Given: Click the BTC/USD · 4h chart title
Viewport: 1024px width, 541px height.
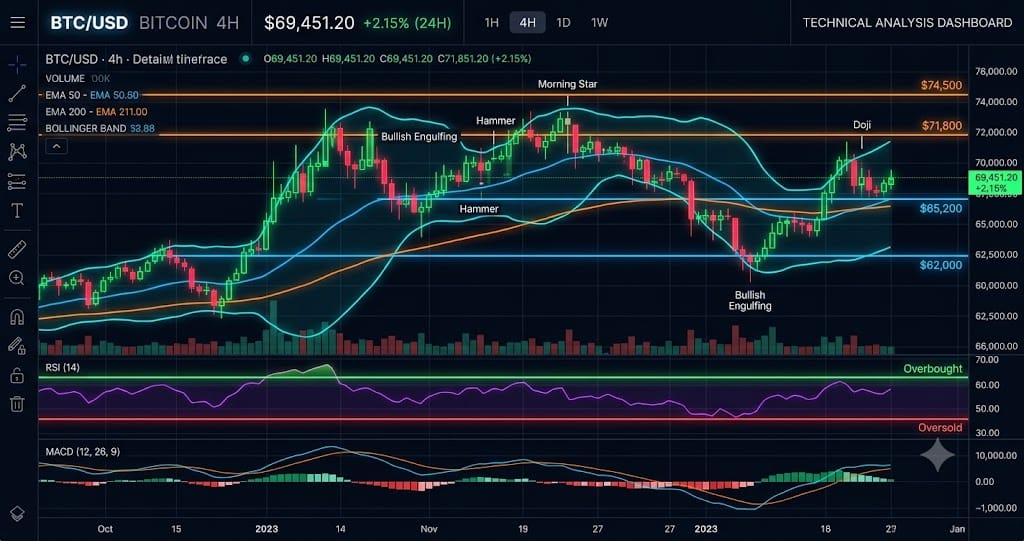Looking at the screenshot, I should click(x=136, y=59).
